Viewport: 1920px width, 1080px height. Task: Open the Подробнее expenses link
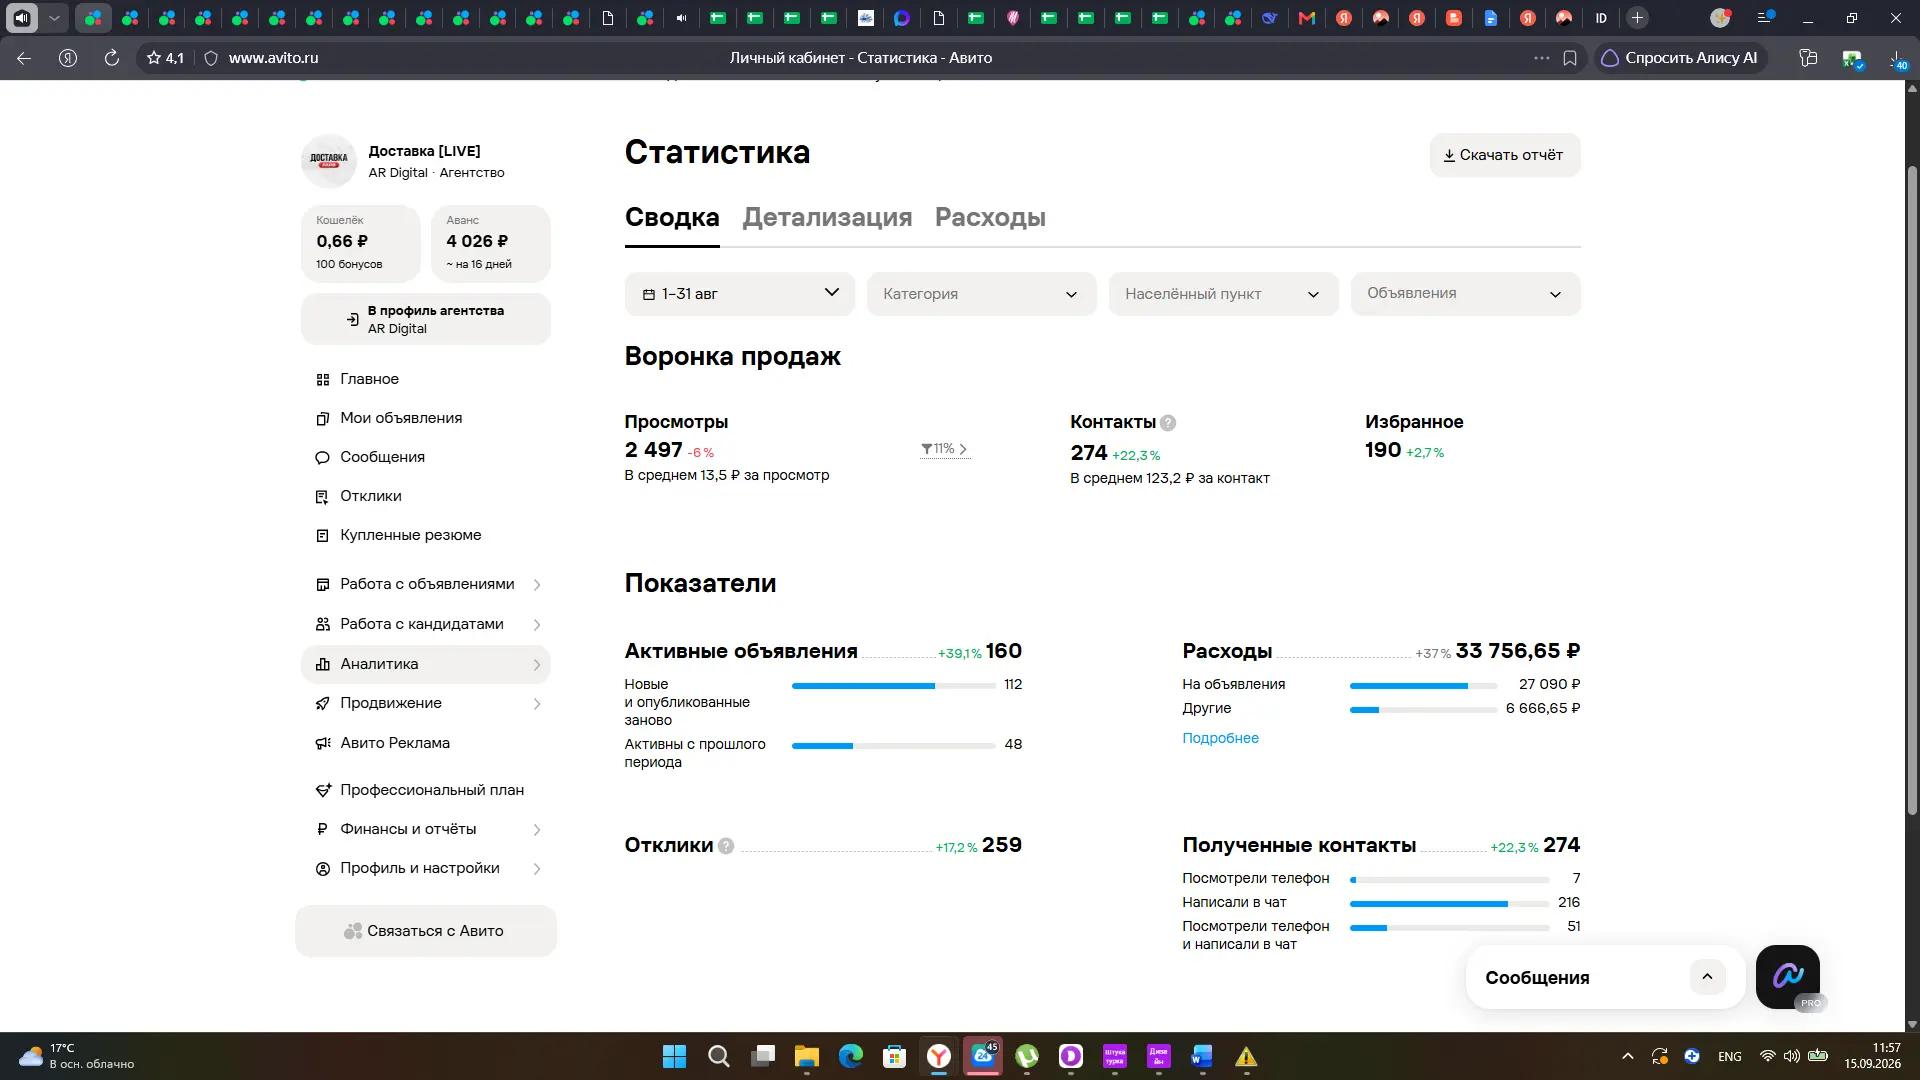1220,738
